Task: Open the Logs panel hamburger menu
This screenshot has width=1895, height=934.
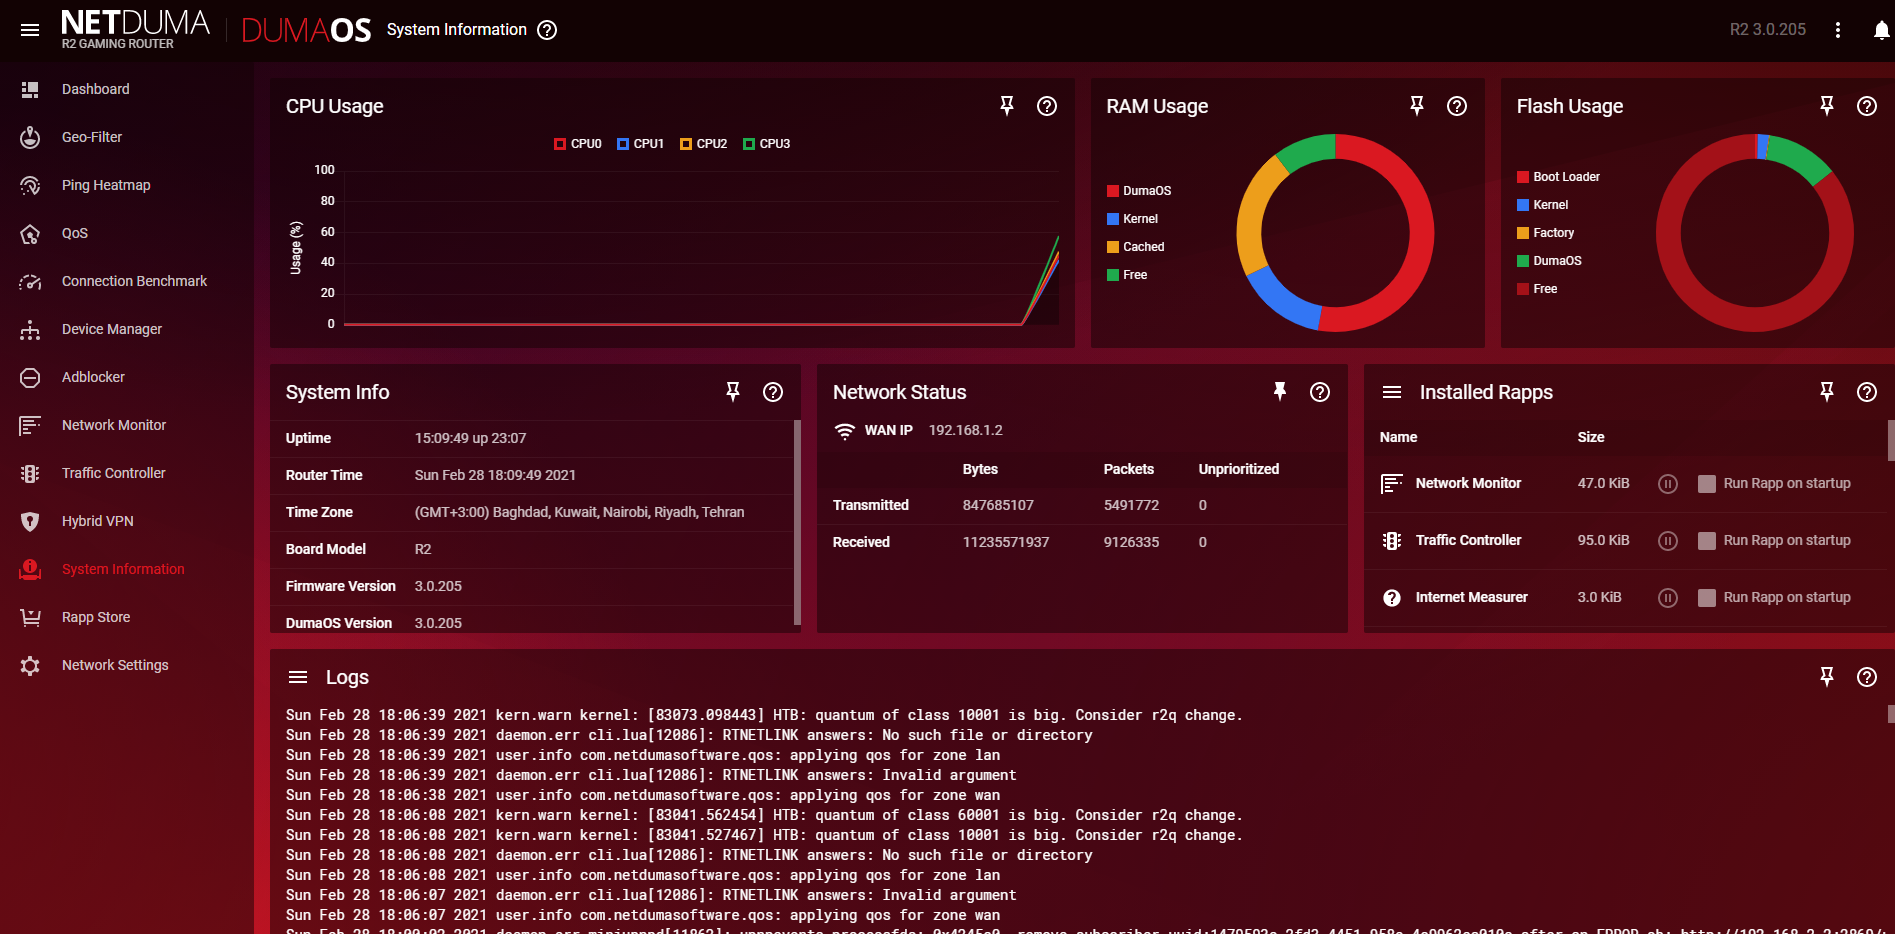Action: 298,677
